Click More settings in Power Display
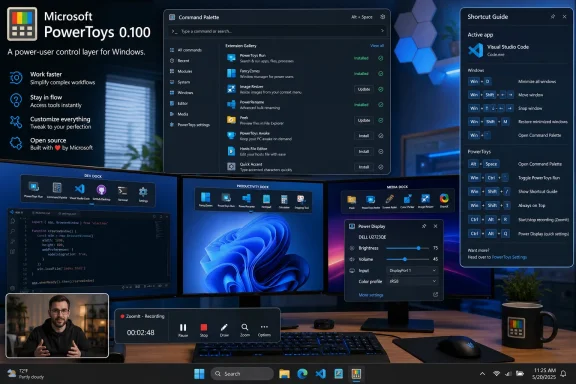Image resolution: width=576 pixels, height=384 pixels. click(371, 295)
